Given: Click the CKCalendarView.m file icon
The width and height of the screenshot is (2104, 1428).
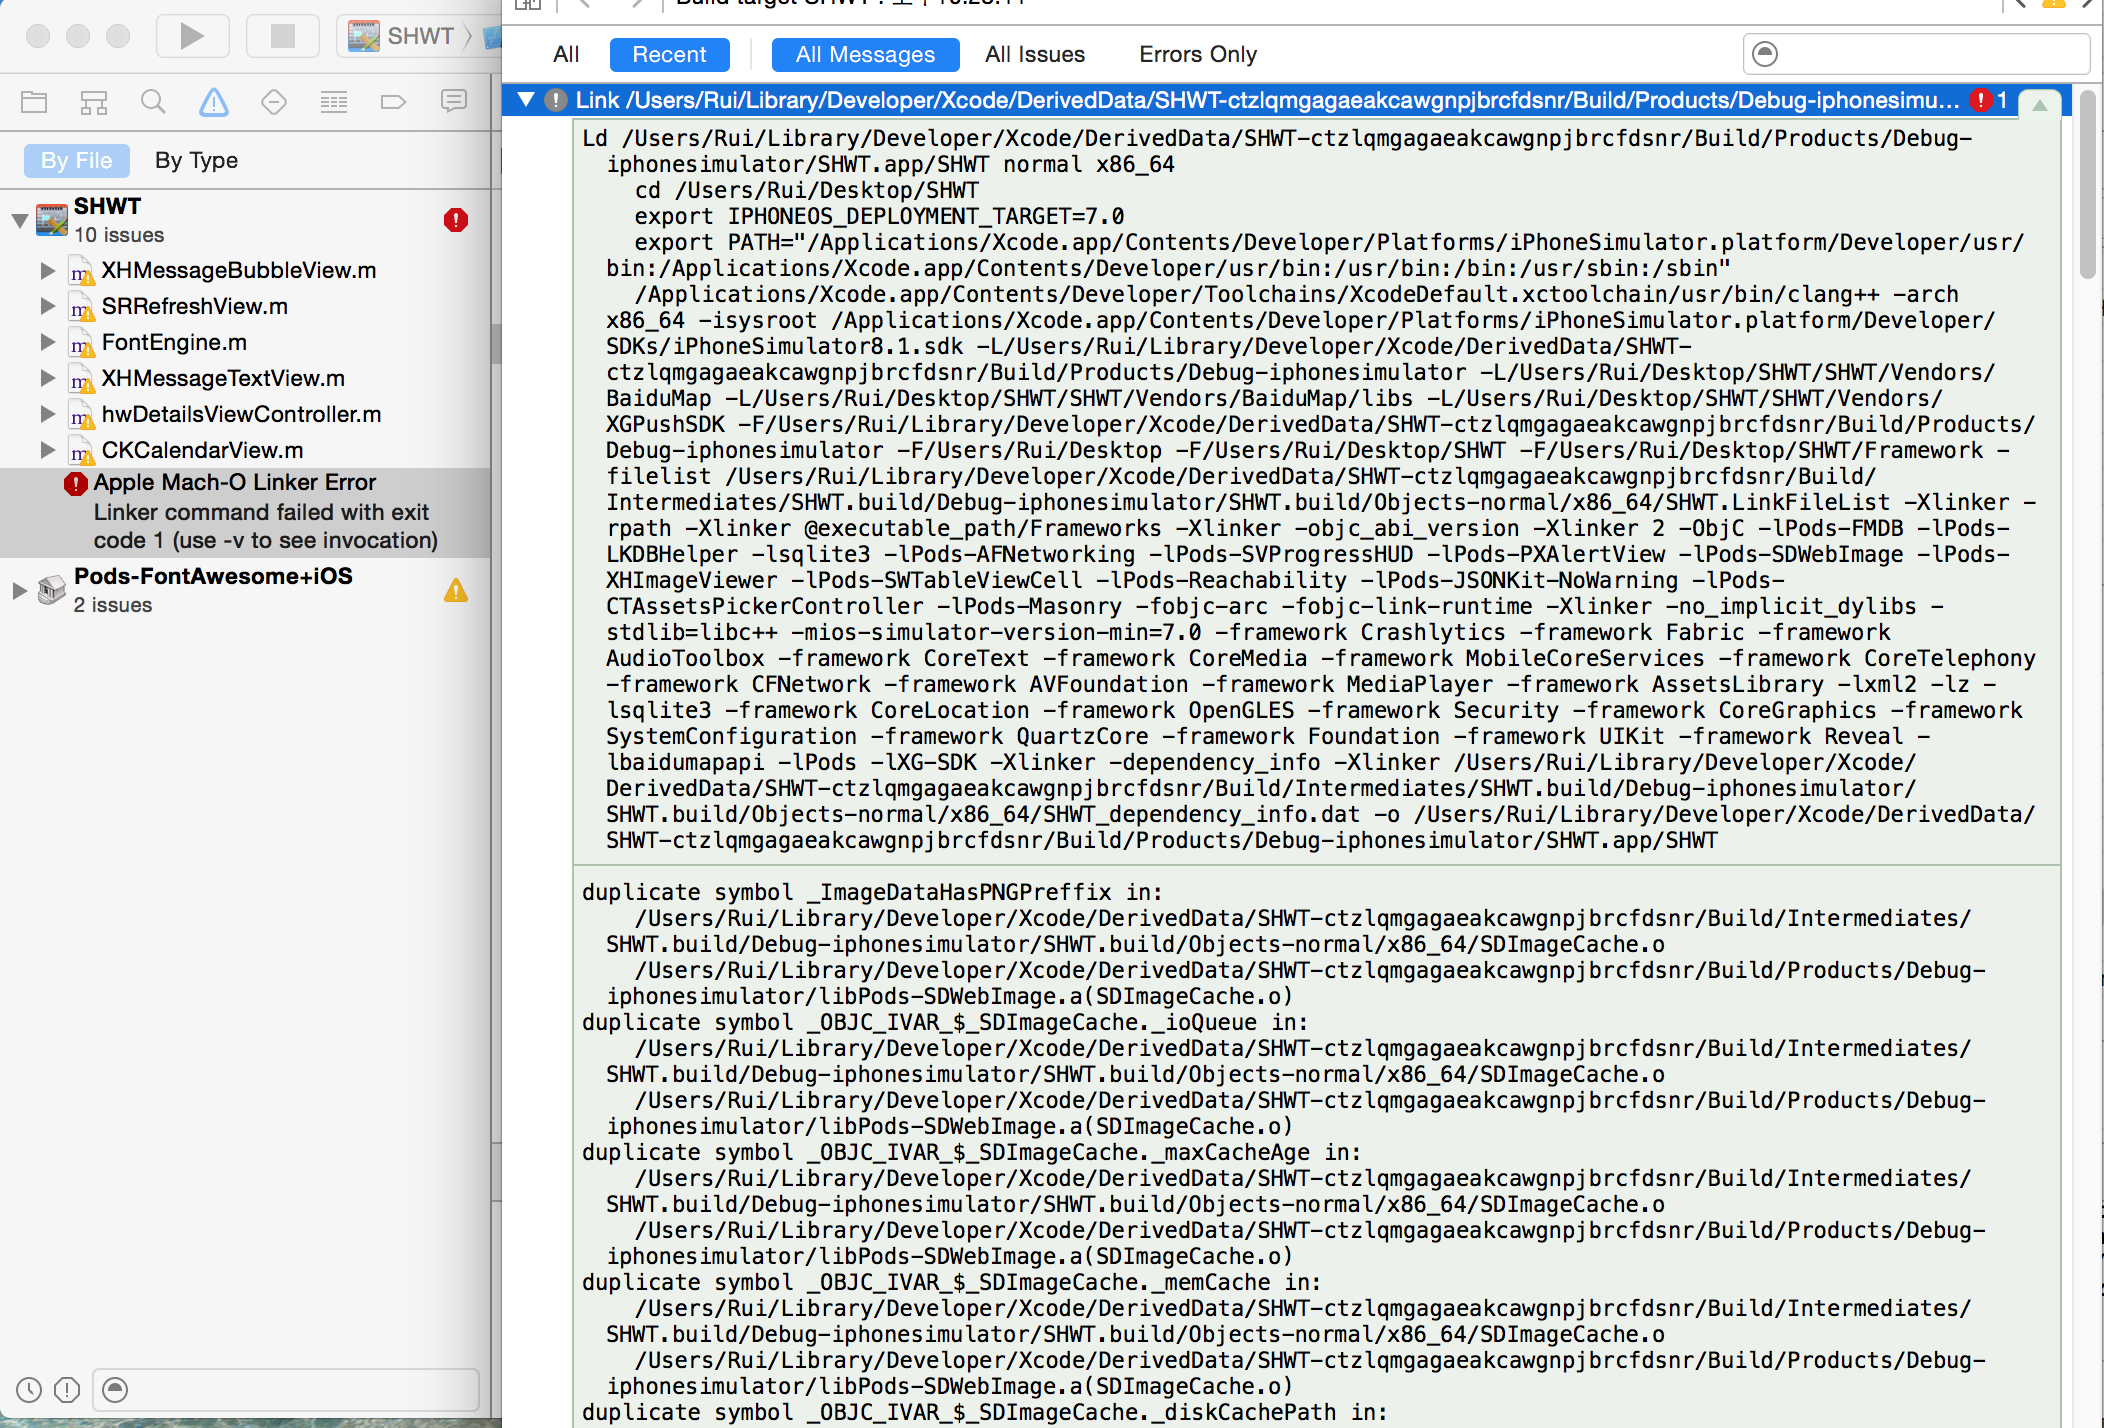Looking at the screenshot, I should tap(82, 451).
